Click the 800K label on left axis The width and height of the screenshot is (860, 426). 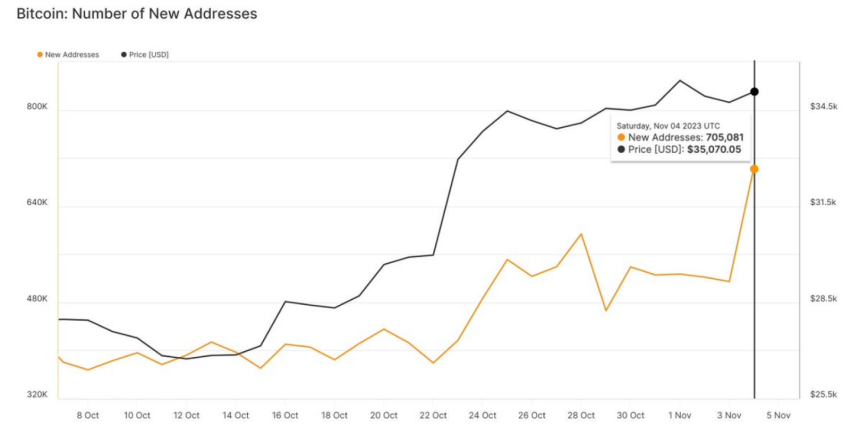tap(36, 106)
